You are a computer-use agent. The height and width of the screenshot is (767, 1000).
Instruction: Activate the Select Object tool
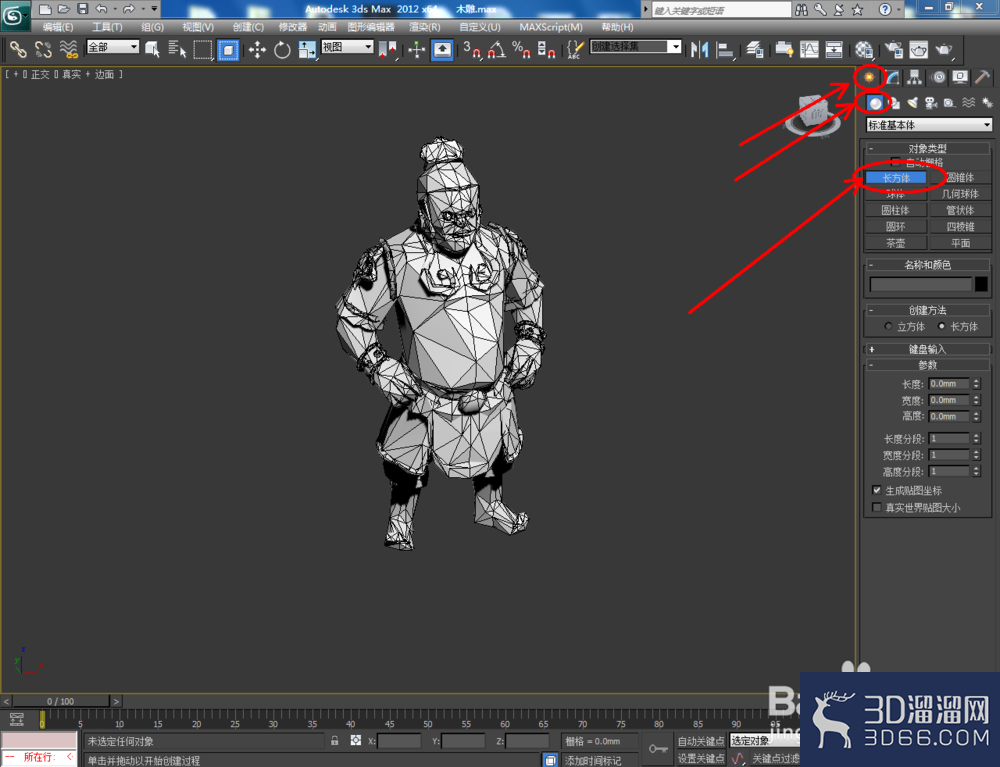click(x=152, y=49)
